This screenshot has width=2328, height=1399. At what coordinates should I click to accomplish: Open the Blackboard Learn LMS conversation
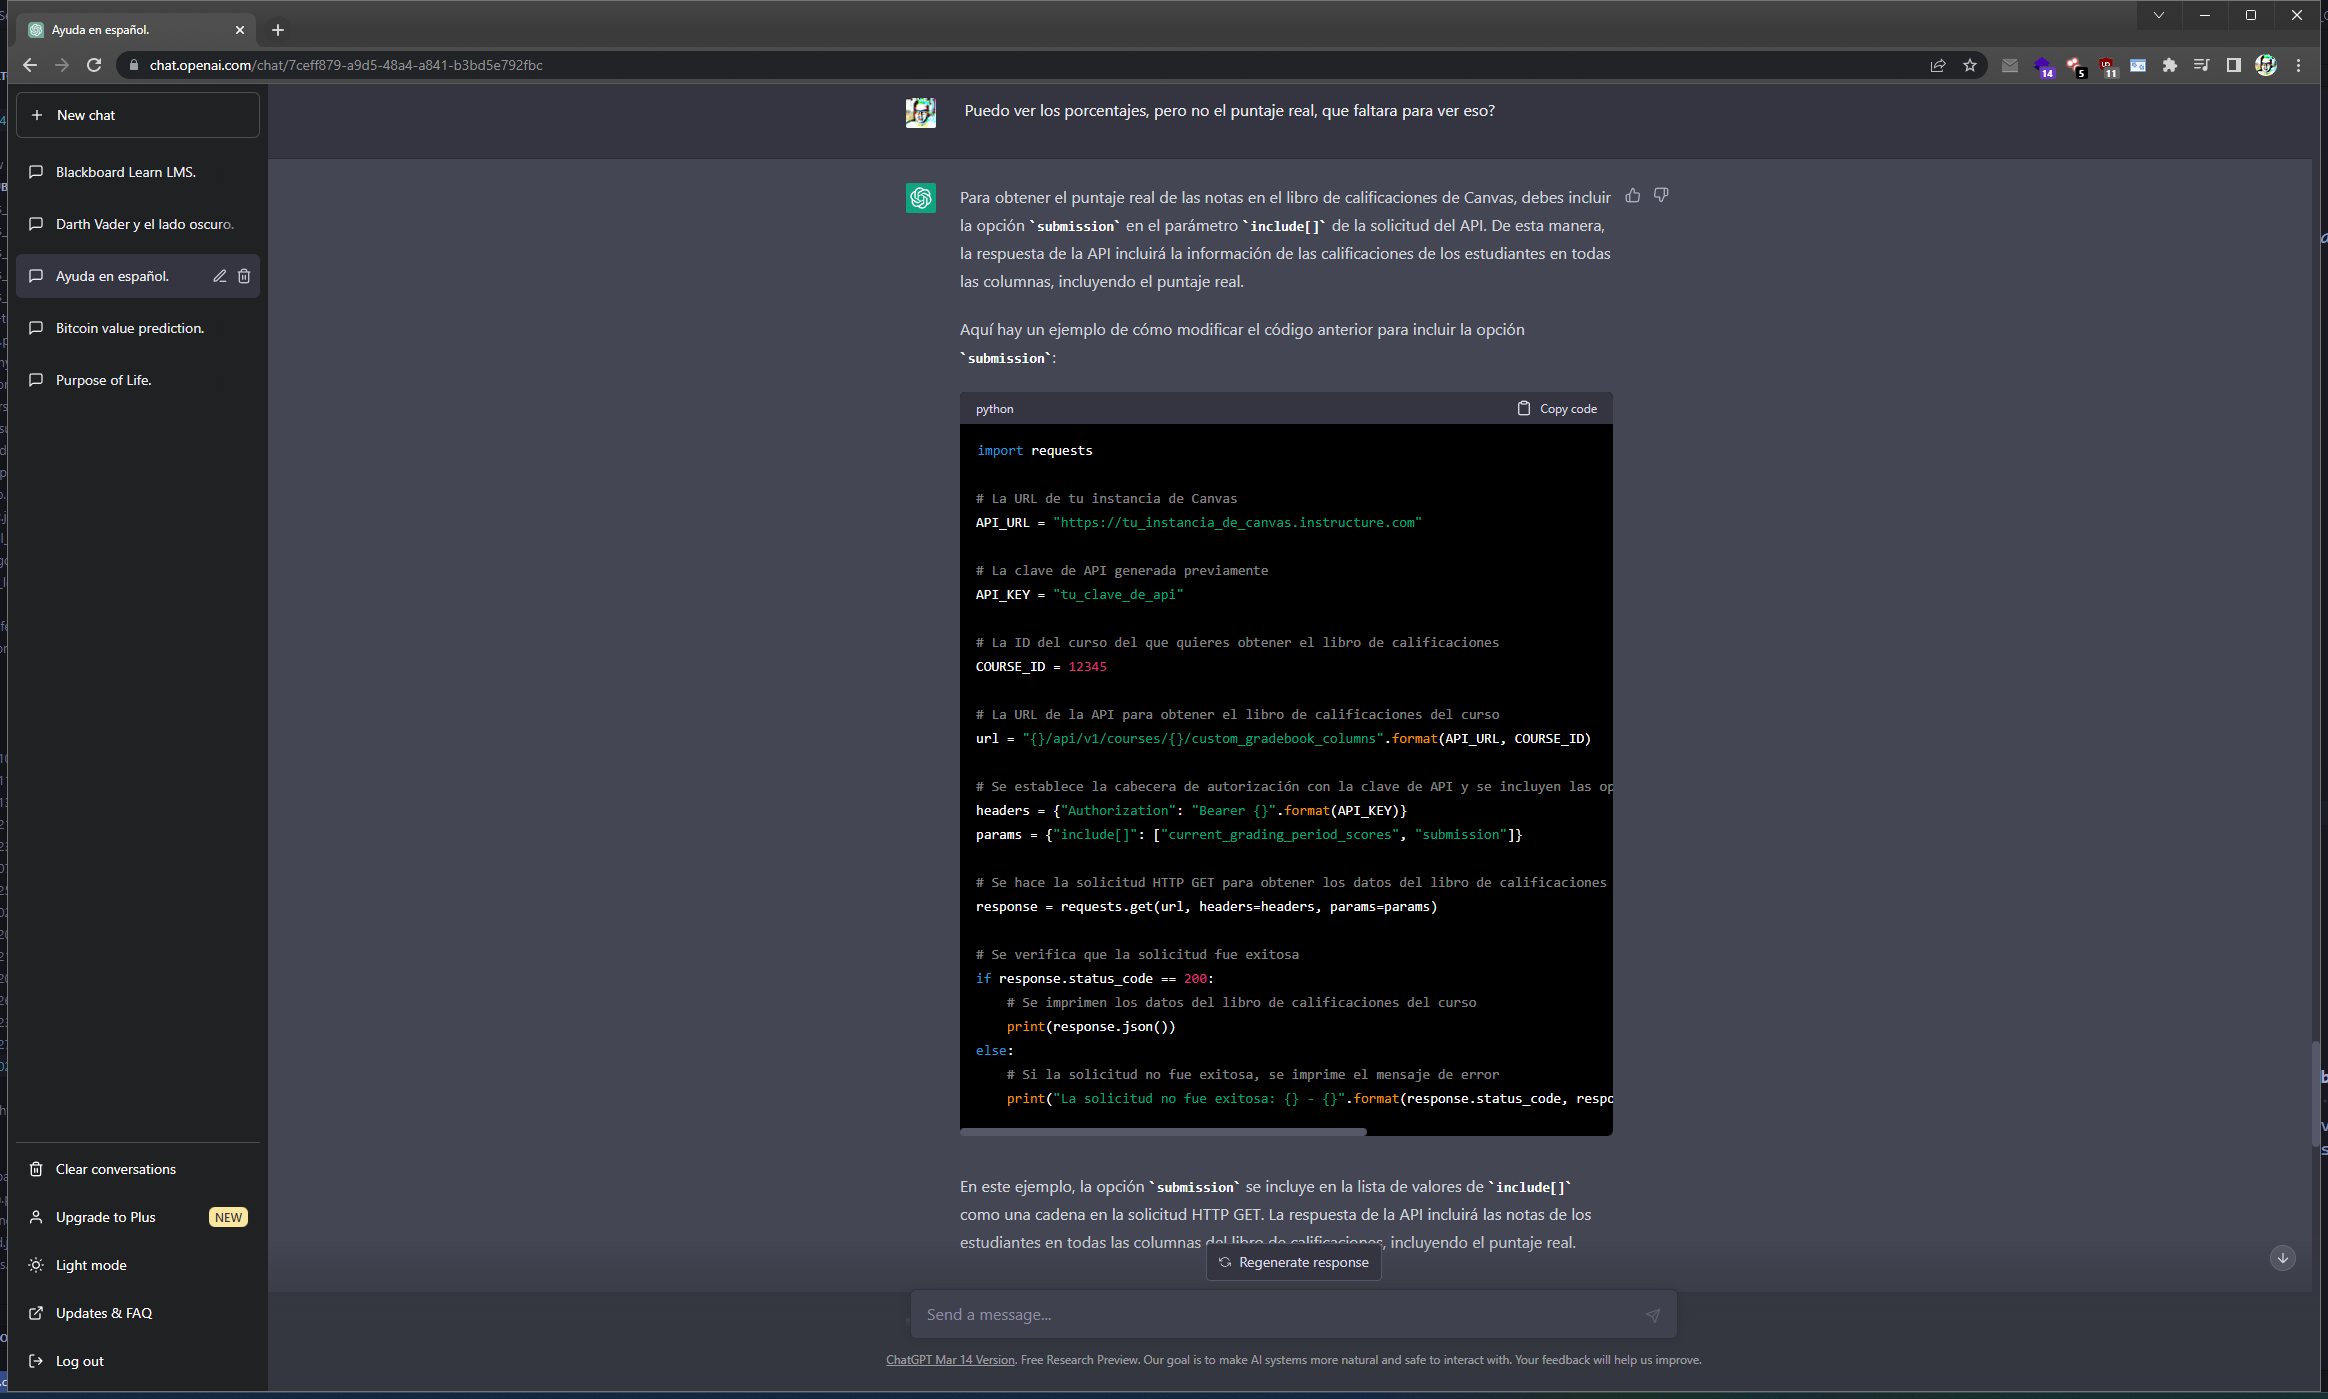[x=126, y=172]
